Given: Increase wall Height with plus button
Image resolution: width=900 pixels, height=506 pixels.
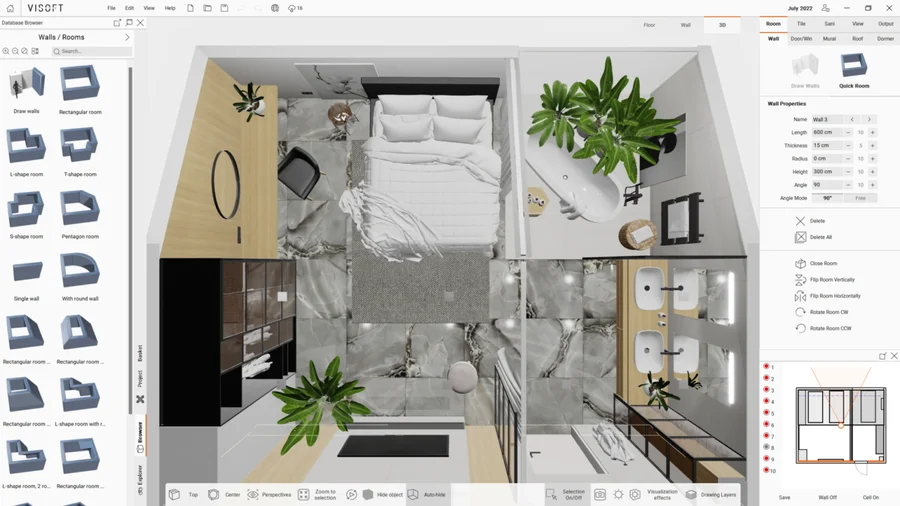Looking at the screenshot, I should point(872,172).
